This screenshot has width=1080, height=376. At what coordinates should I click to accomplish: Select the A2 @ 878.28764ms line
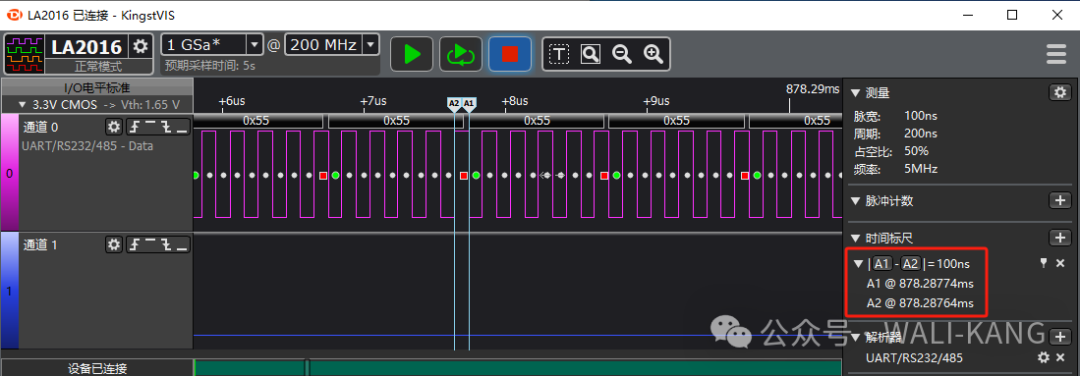920,303
